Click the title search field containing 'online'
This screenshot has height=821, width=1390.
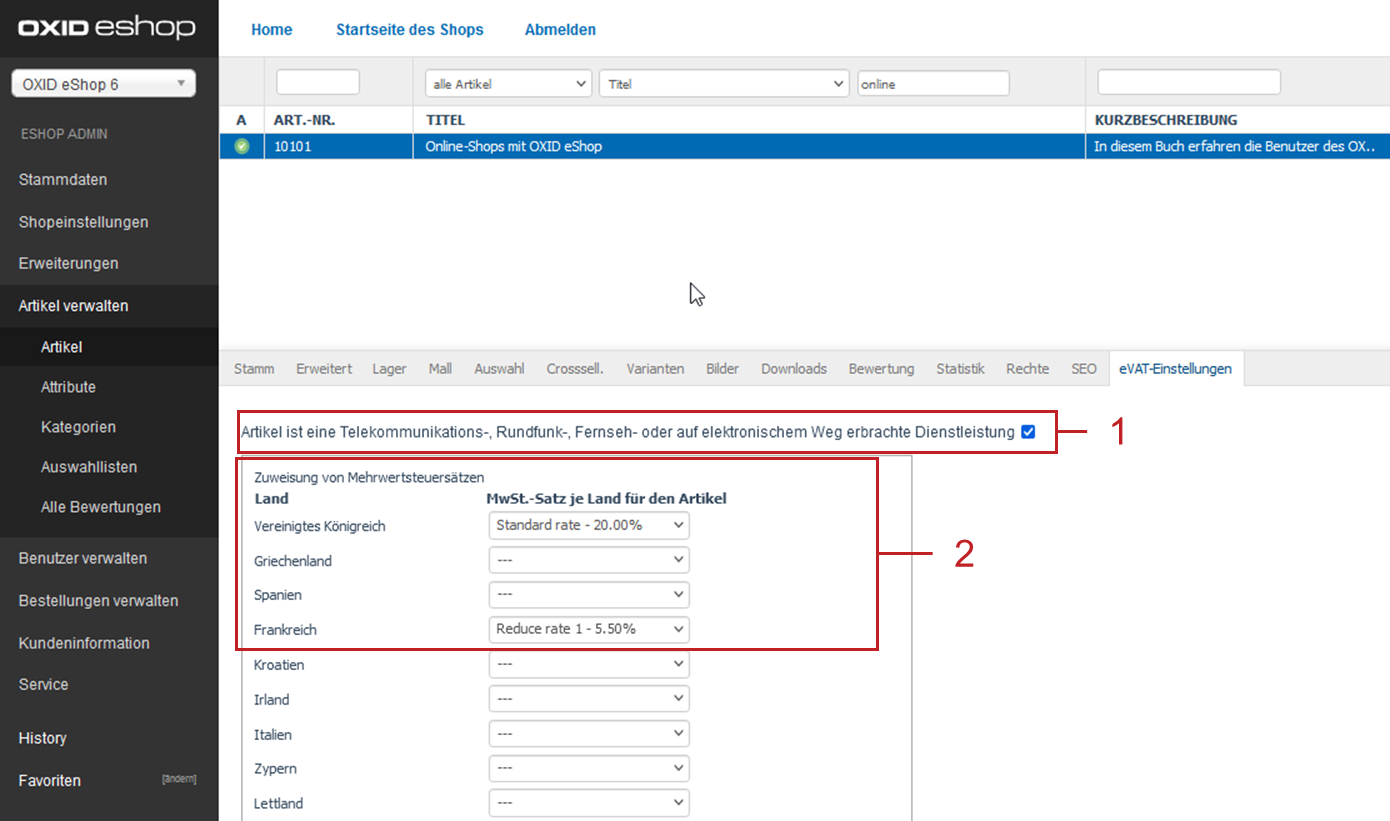[932, 84]
